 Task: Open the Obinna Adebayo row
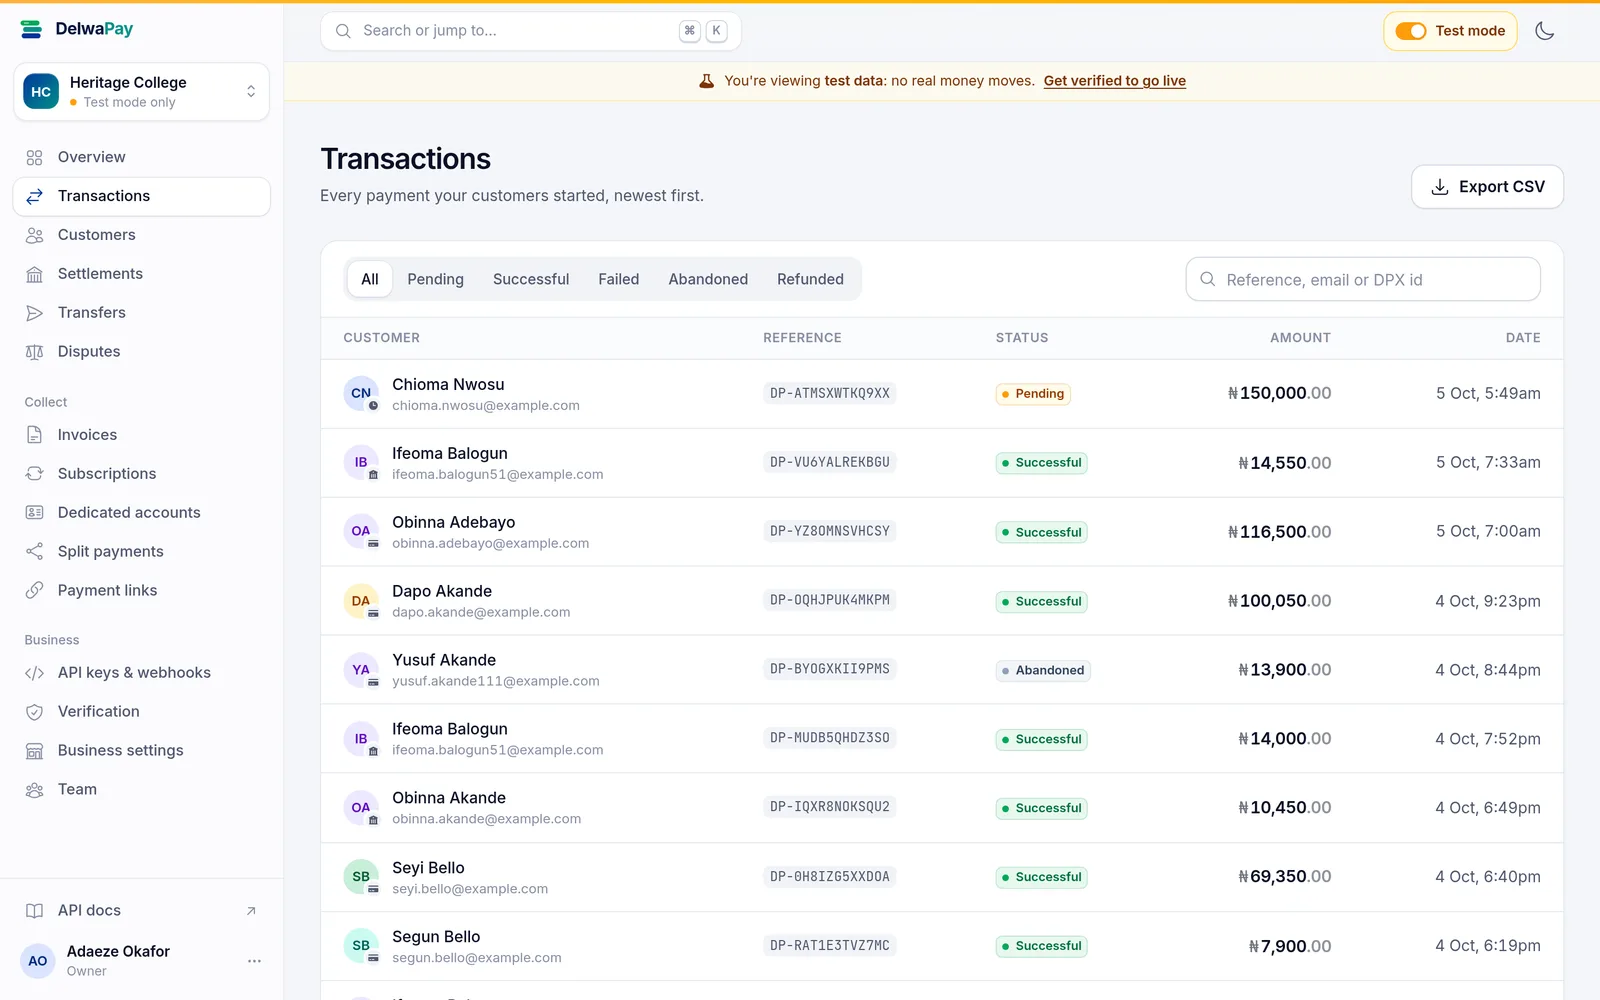pos(942,532)
